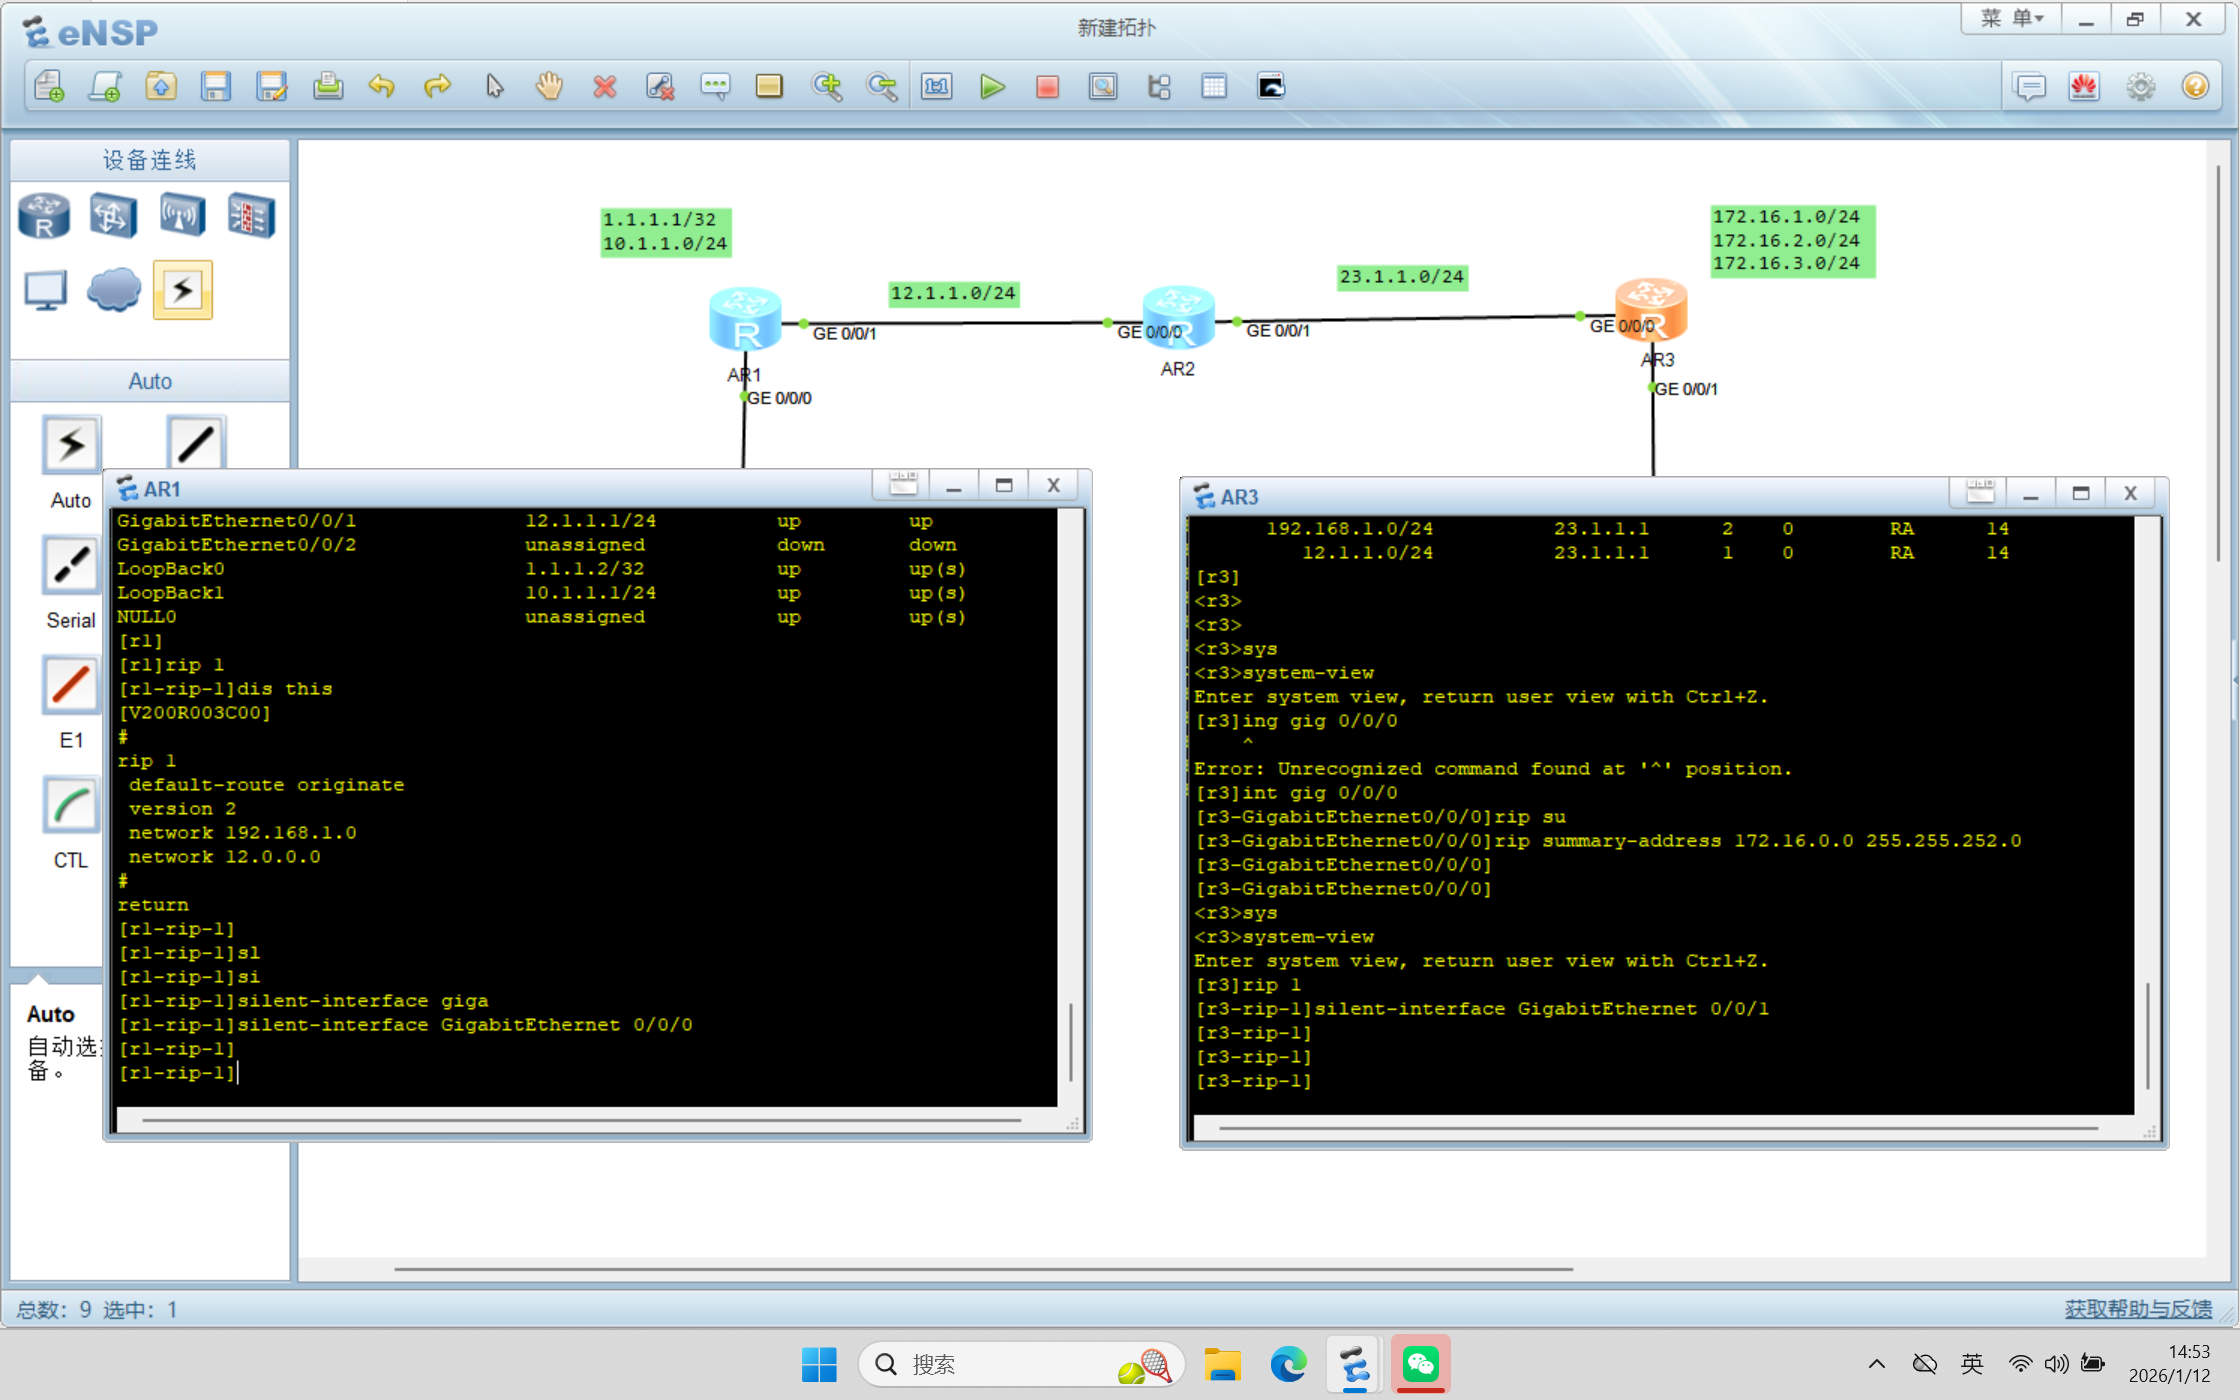This screenshot has width=2240, height=1400.
Task: Expand the system tray hidden icons chevron
Action: pos(1876,1364)
